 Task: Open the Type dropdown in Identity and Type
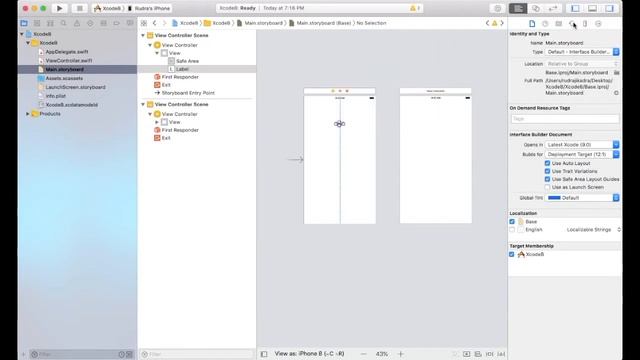click(582, 52)
